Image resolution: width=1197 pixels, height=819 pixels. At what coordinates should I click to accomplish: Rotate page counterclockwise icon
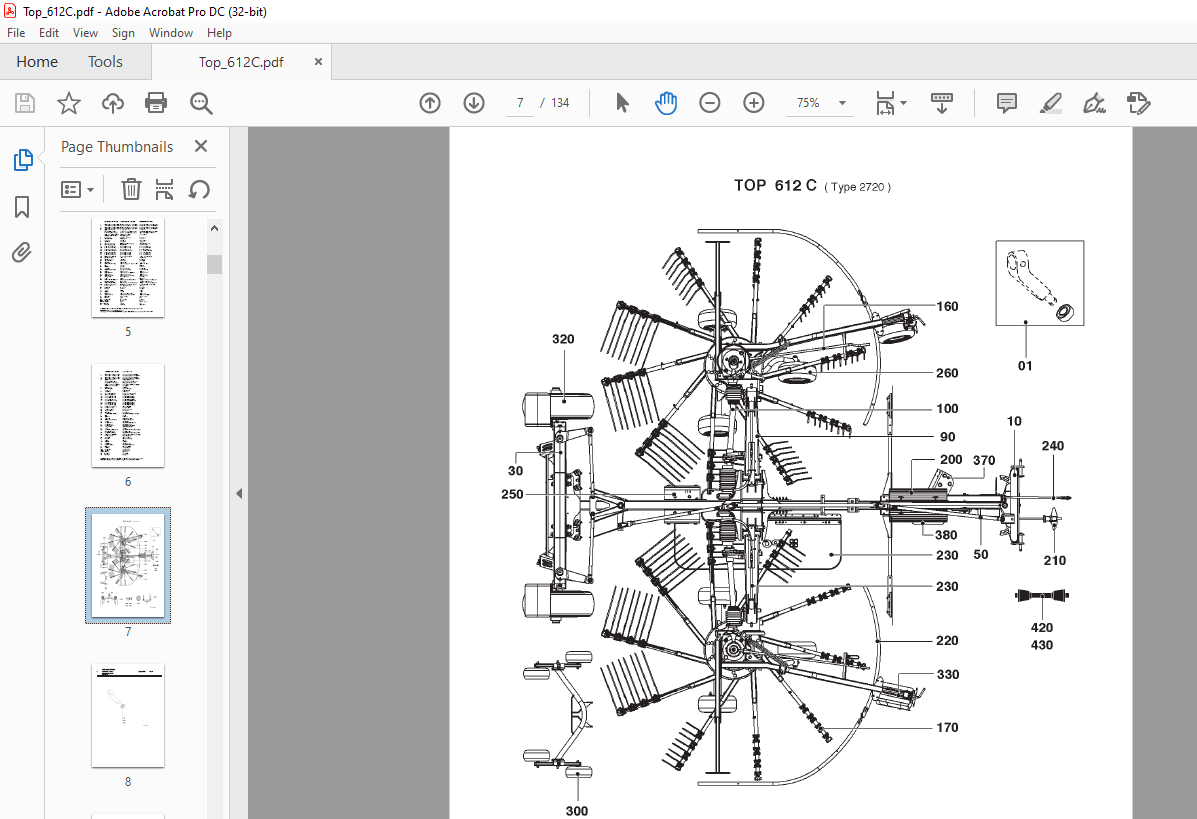click(199, 189)
